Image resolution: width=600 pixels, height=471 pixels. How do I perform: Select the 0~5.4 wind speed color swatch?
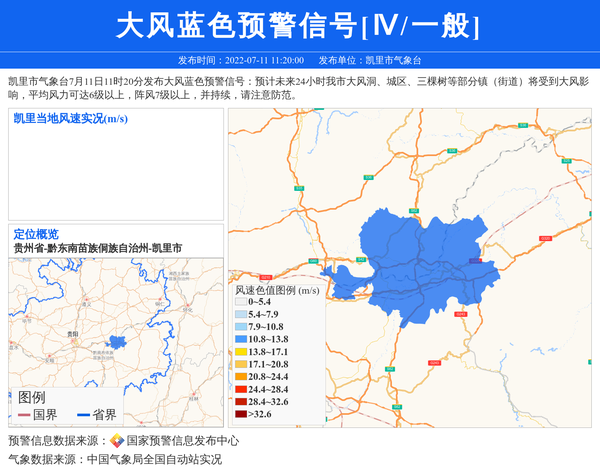pyautogui.click(x=240, y=302)
